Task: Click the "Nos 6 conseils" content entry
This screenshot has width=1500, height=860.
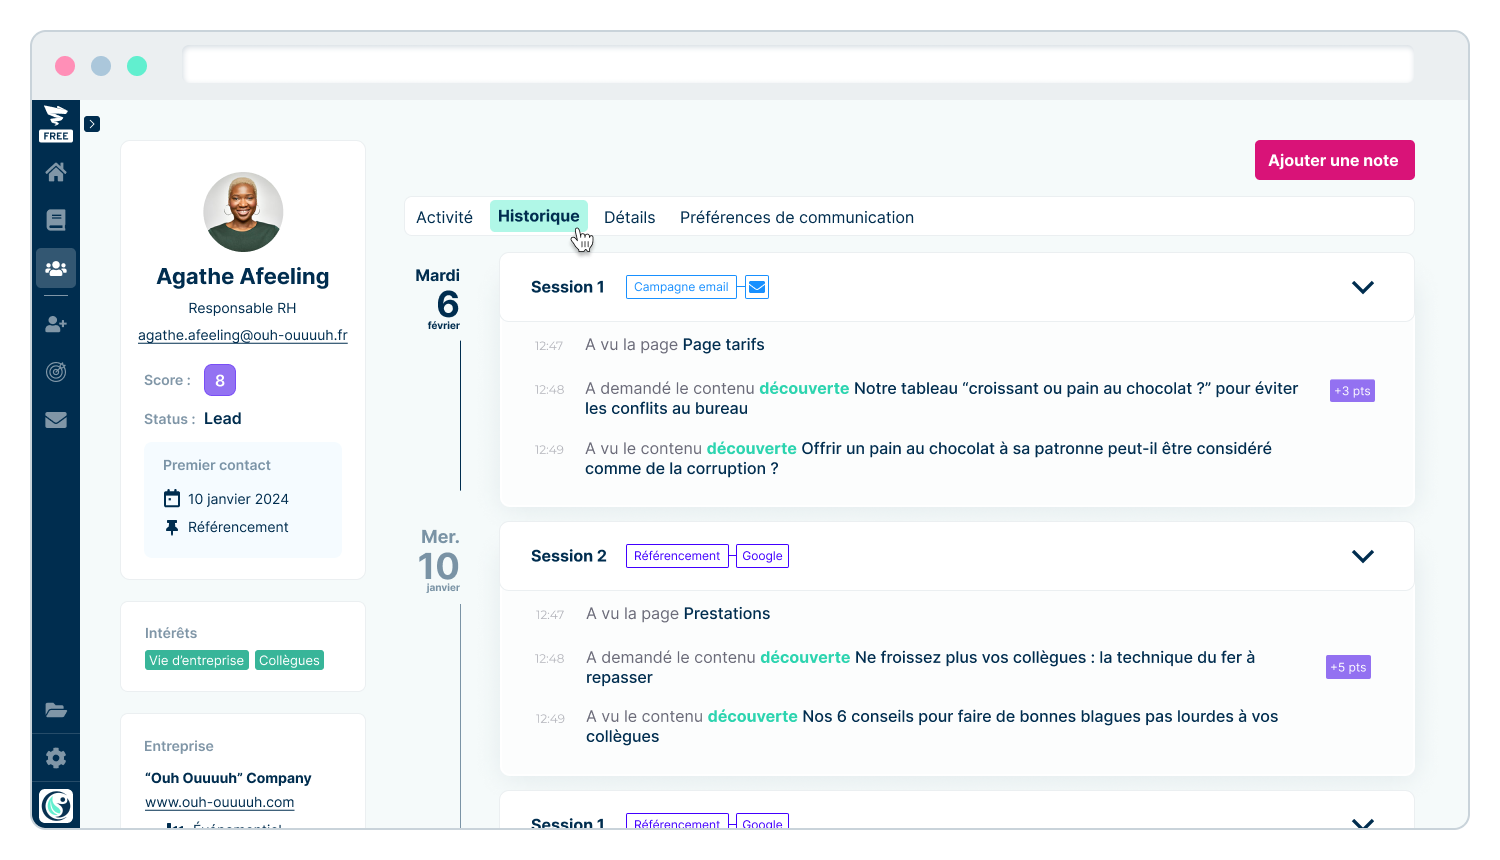Action: (x=932, y=726)
